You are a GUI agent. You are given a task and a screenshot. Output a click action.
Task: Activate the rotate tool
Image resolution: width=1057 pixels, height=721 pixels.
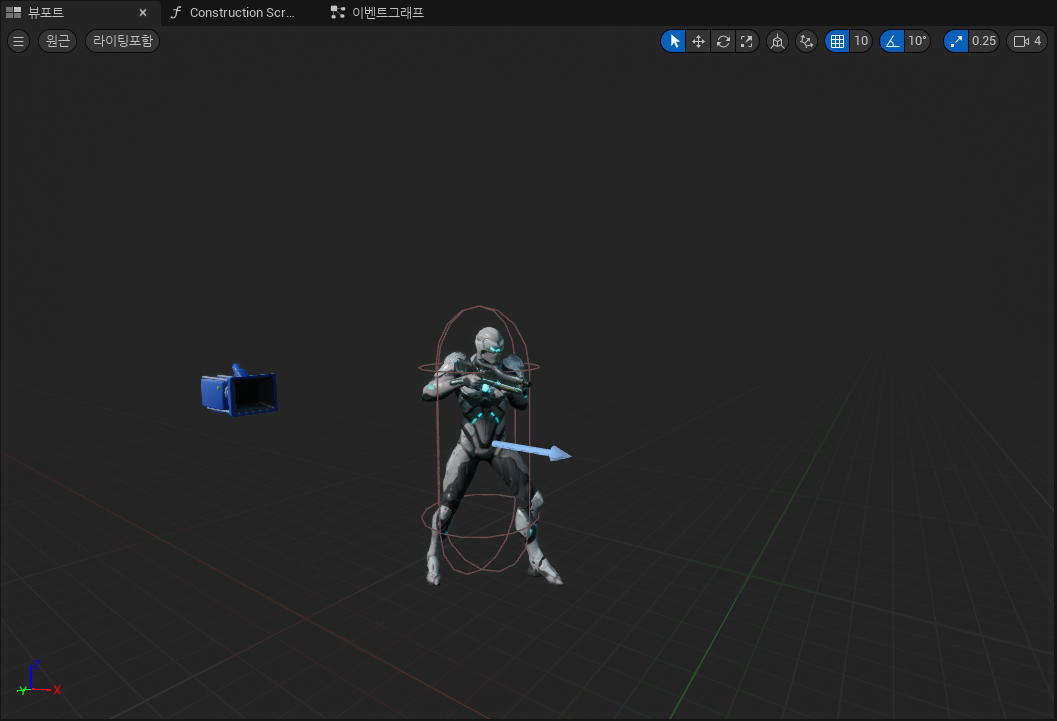(723, 41)
